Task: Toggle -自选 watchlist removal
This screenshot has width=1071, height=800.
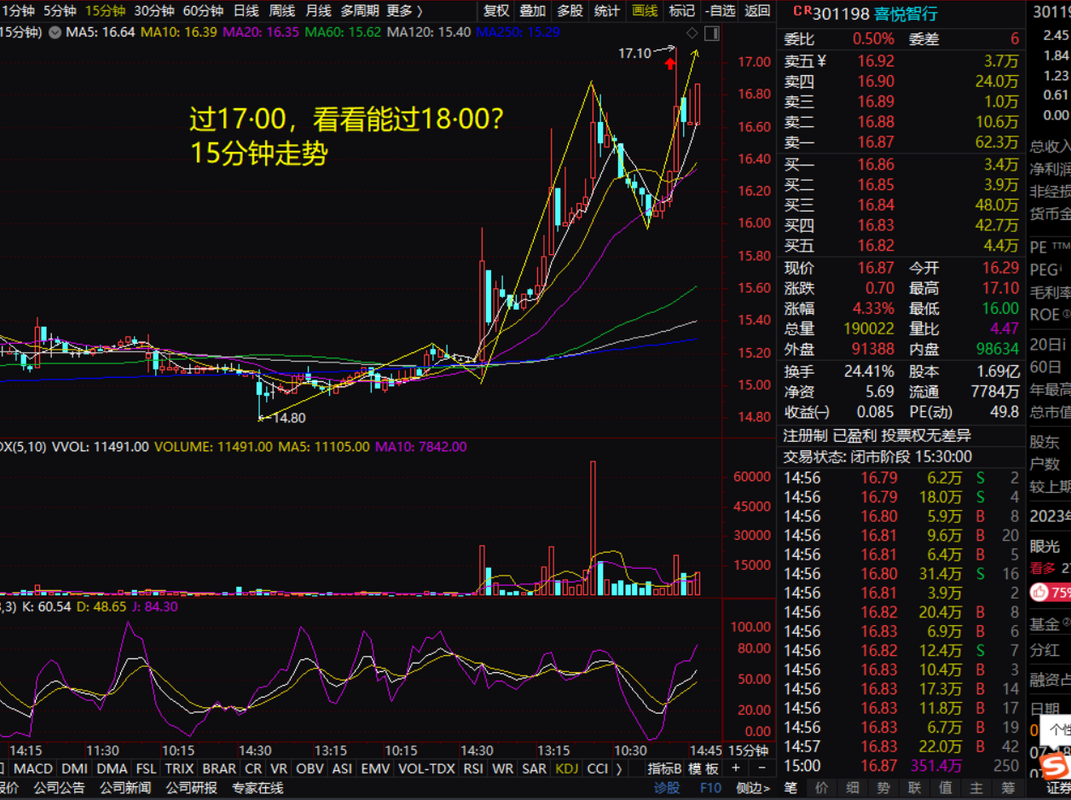Action: pyautogui.click(x=719, y=11)
